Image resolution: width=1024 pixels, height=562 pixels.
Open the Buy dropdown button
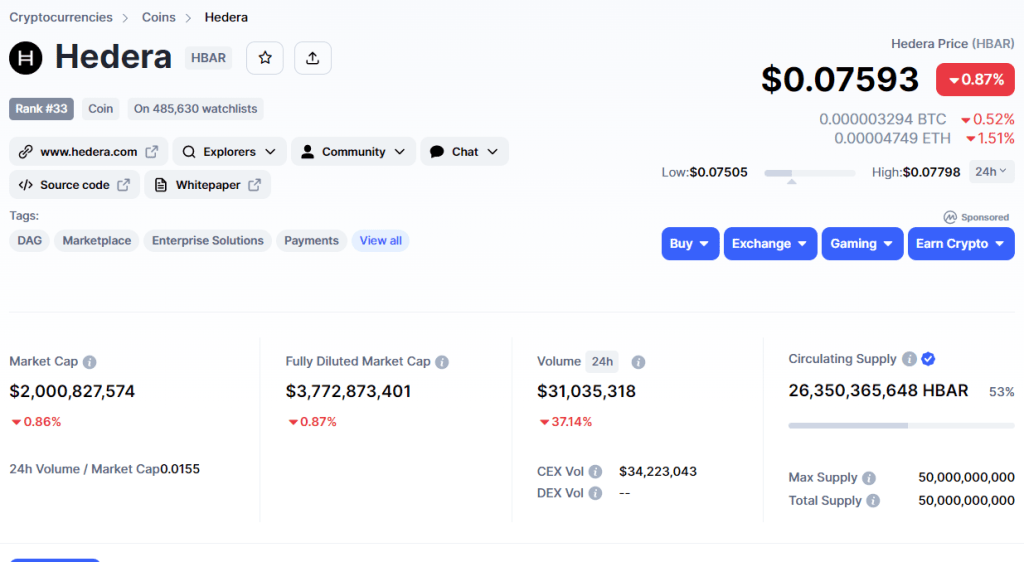click(x=690, y=243)
